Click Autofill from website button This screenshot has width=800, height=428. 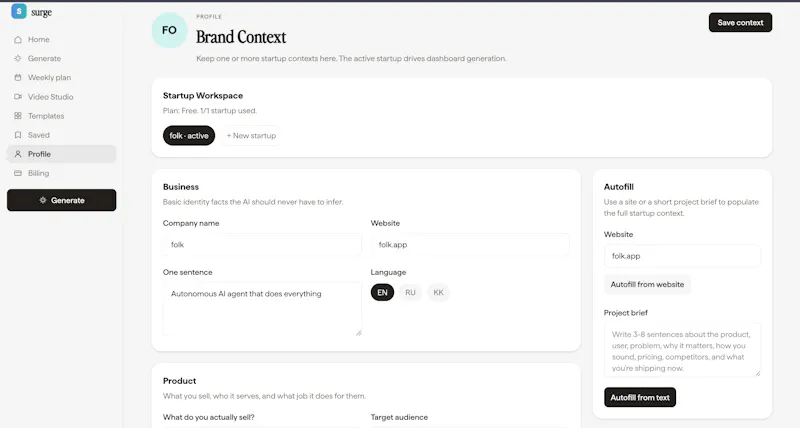pos(647,285)
